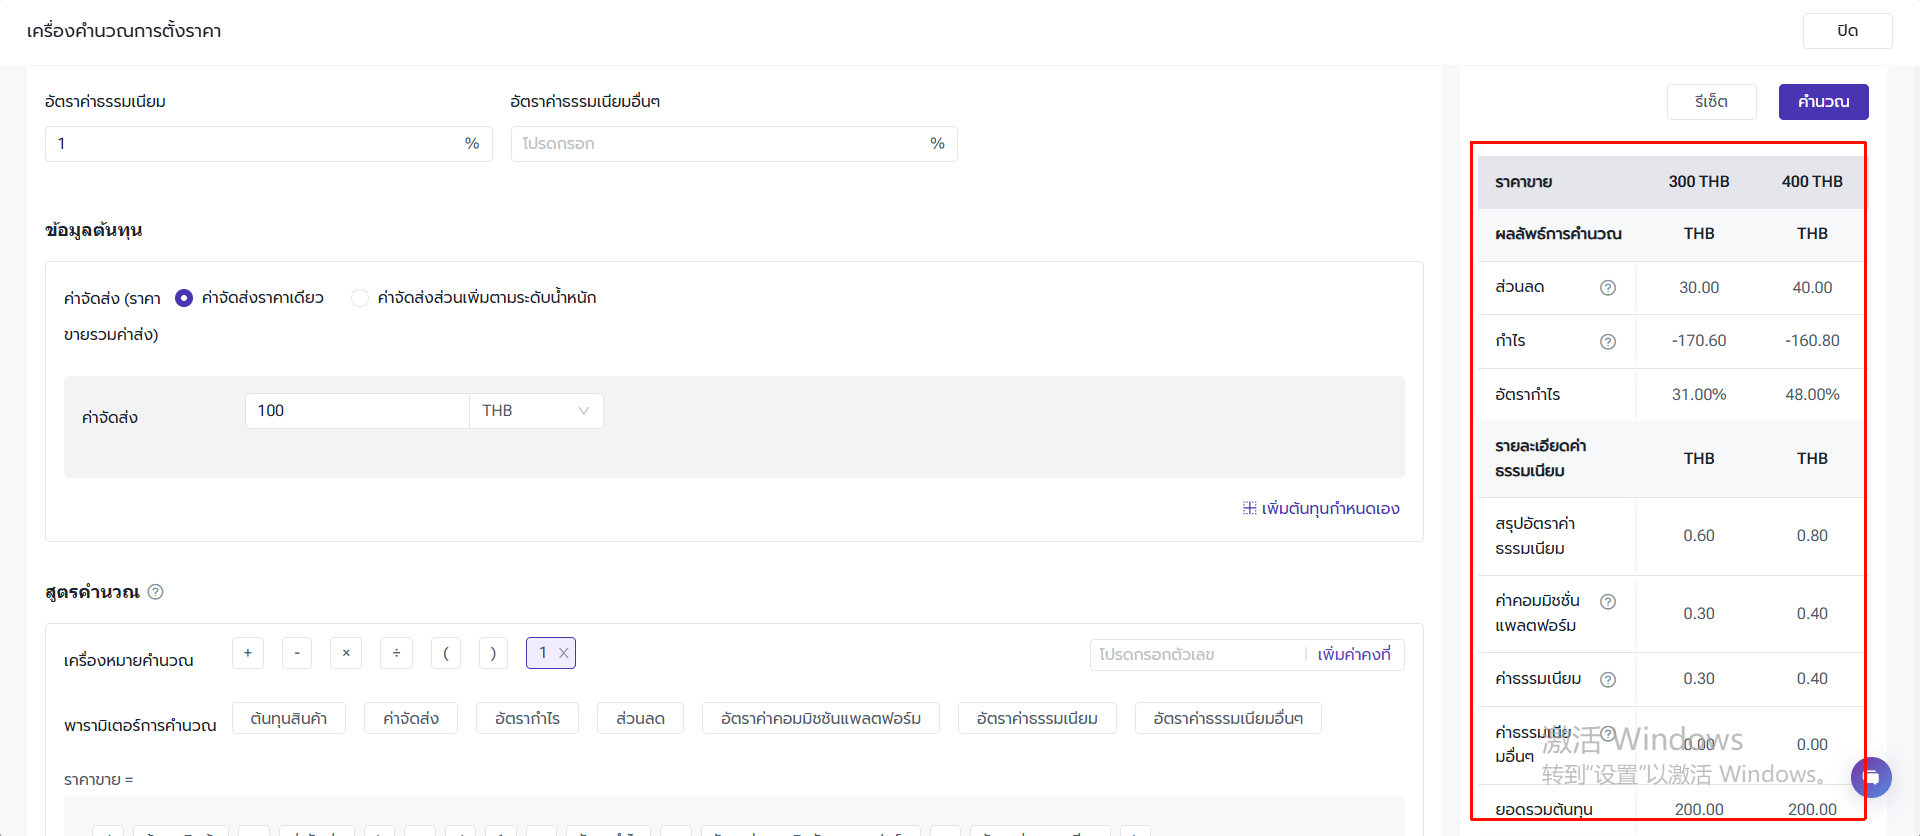Insert the plus operator
The height and width of the screenshot is (836, 1920).
[x=248, y=653]
